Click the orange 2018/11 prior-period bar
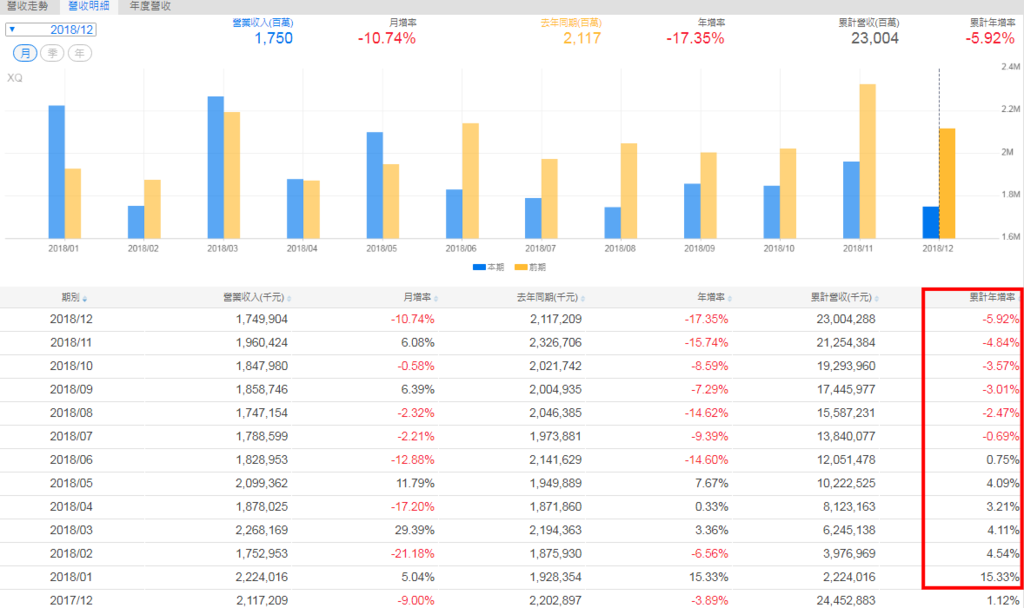Viewport: 1024px width, 608px height. [867, 161]
